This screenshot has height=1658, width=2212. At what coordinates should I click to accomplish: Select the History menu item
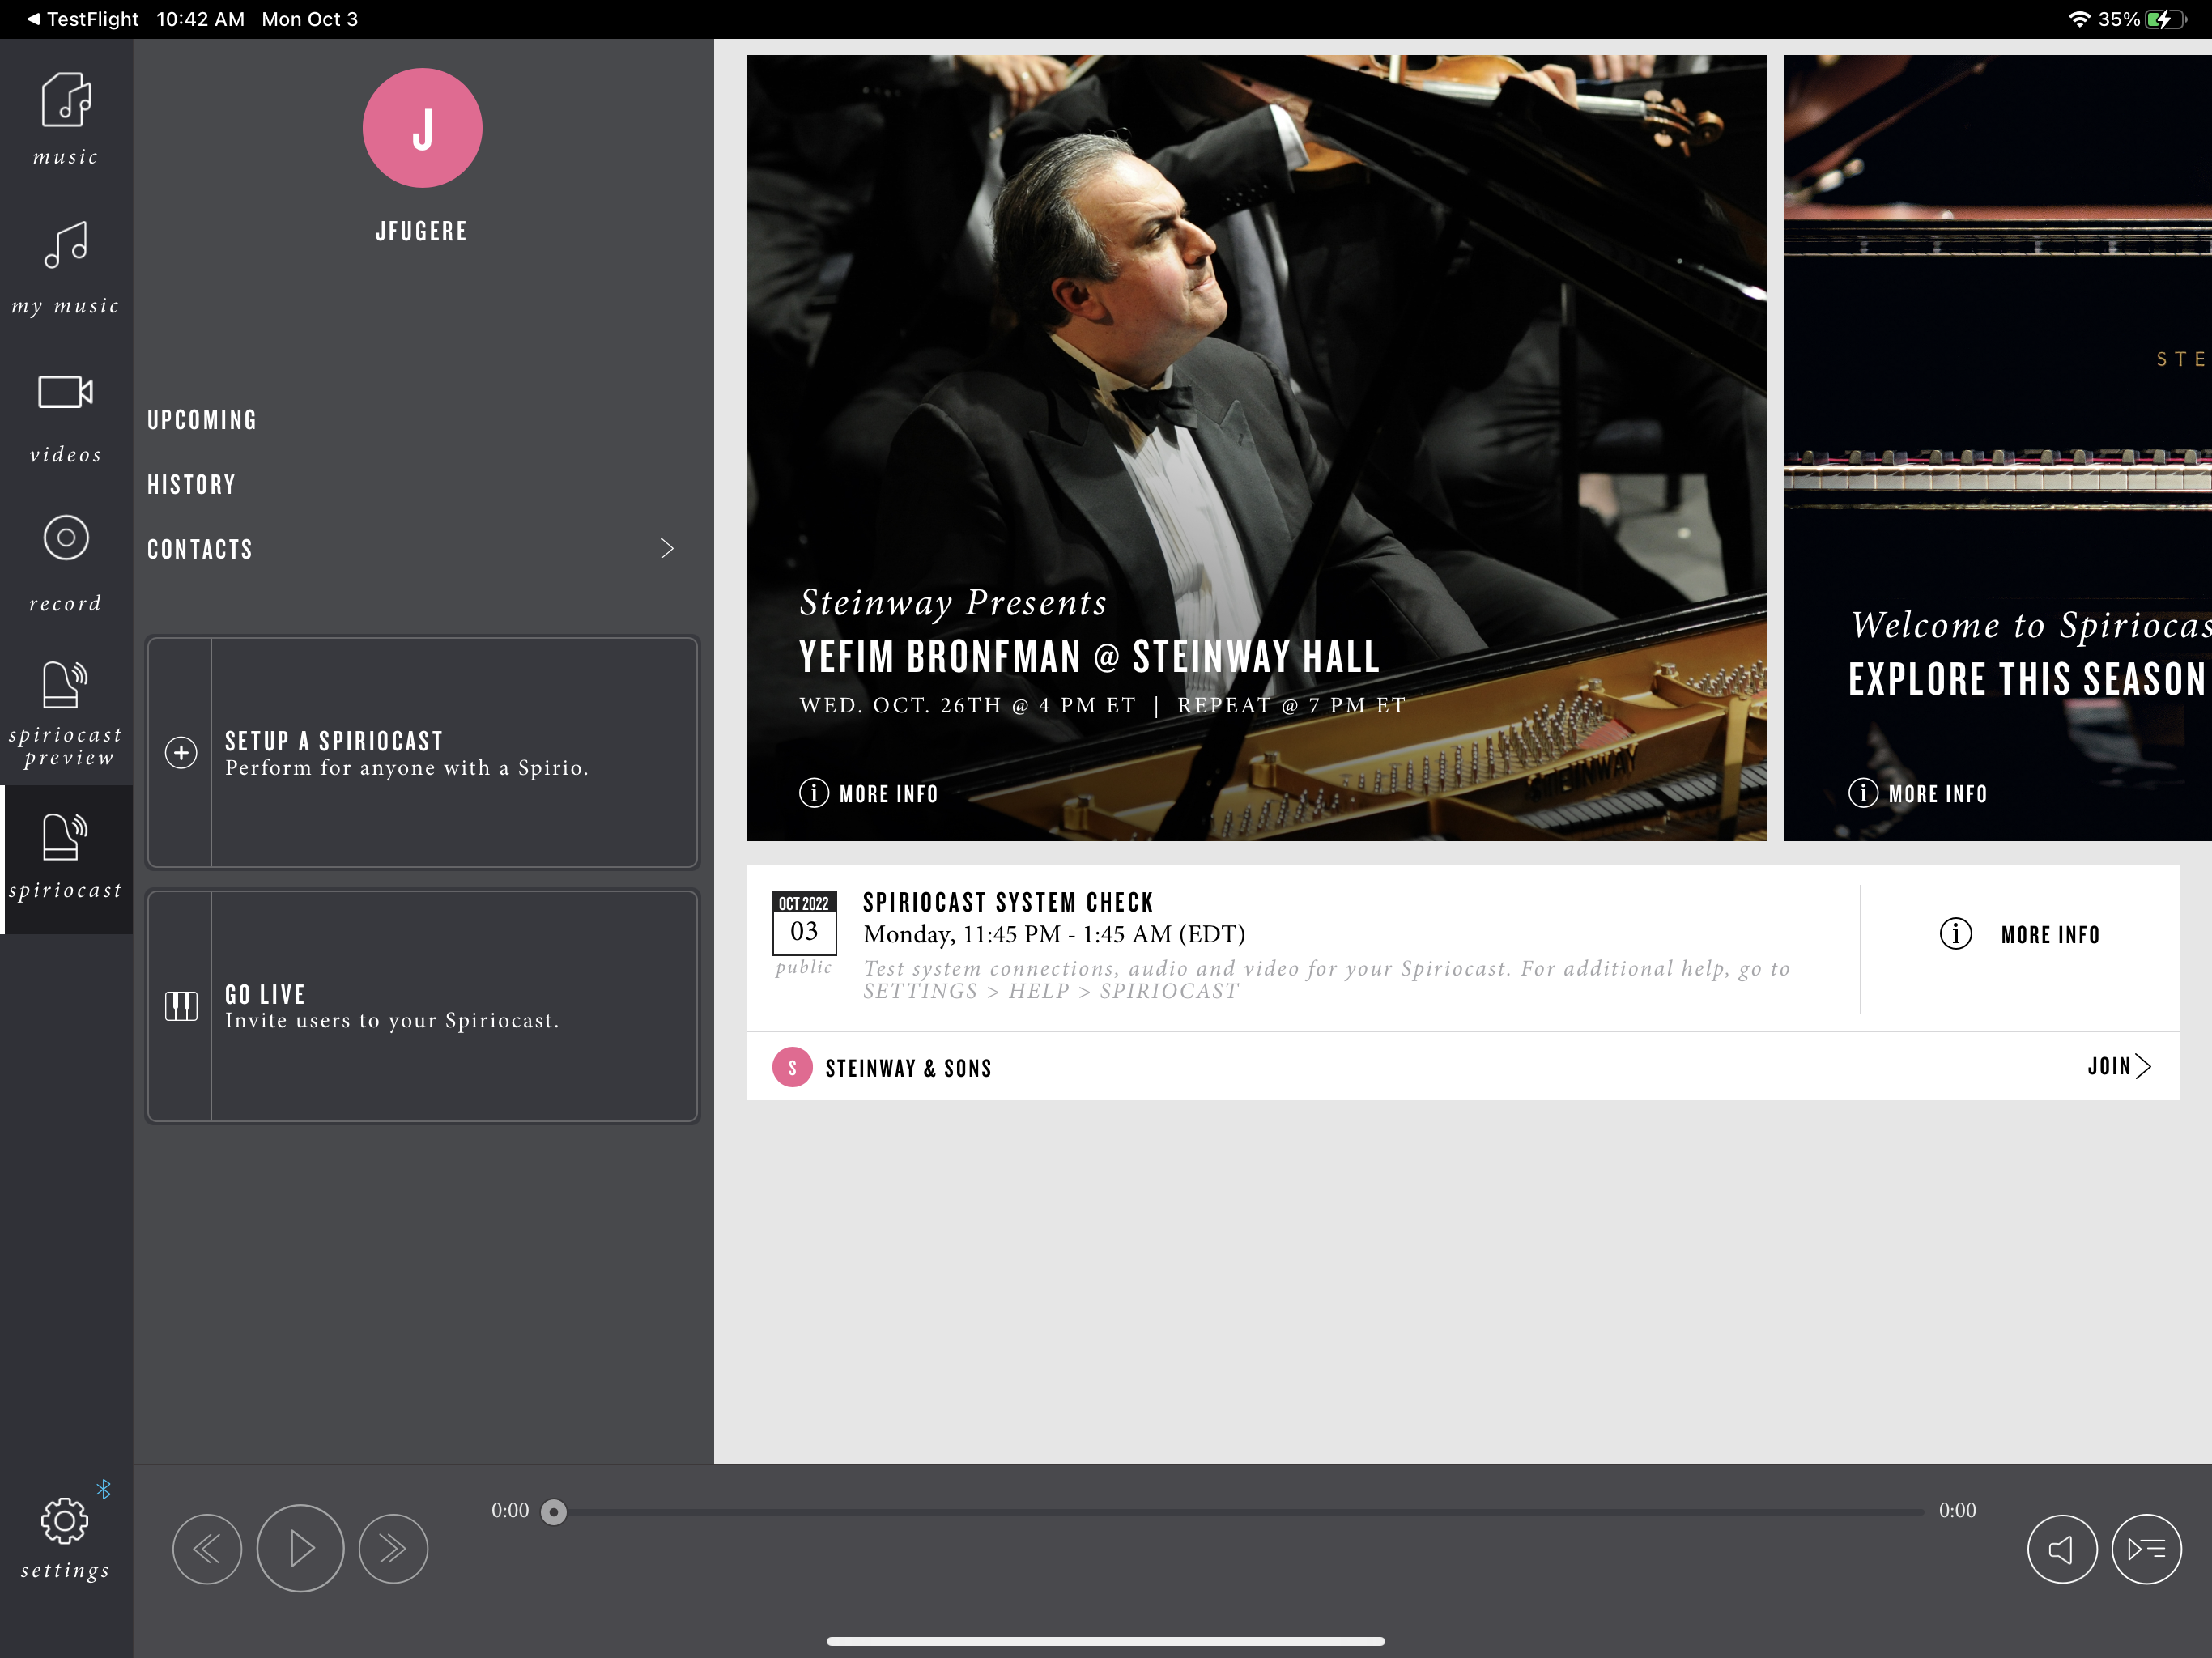191,484
